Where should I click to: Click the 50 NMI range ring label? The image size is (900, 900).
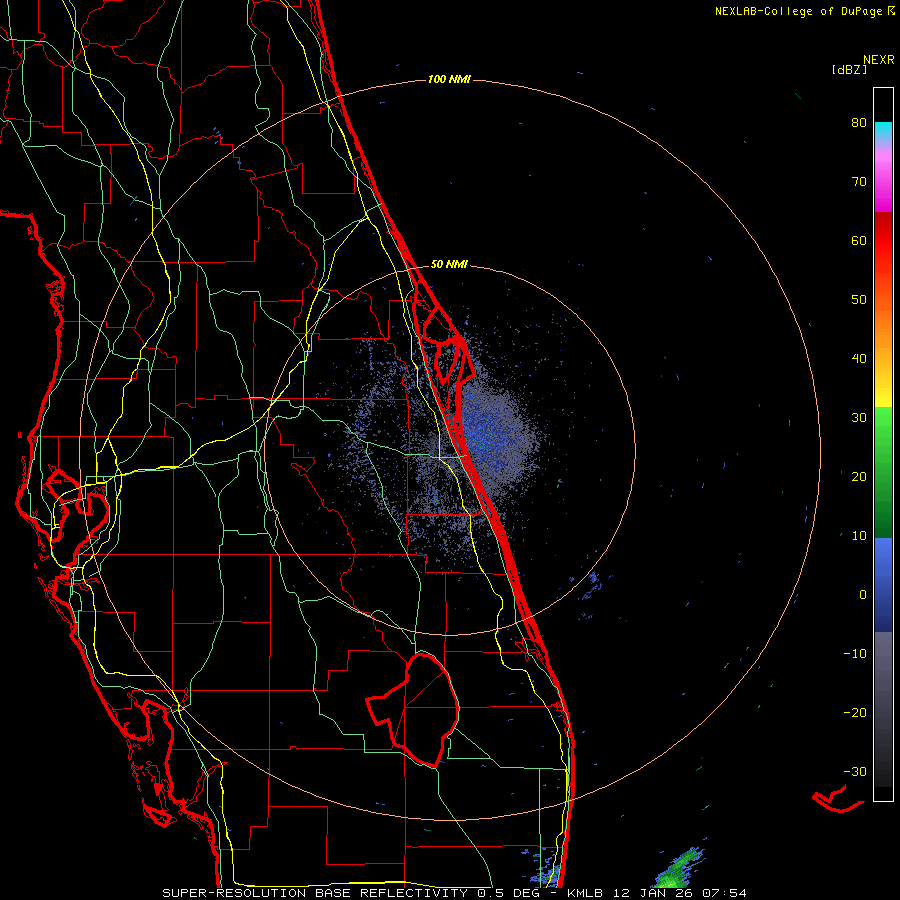[x=449, y=265]
